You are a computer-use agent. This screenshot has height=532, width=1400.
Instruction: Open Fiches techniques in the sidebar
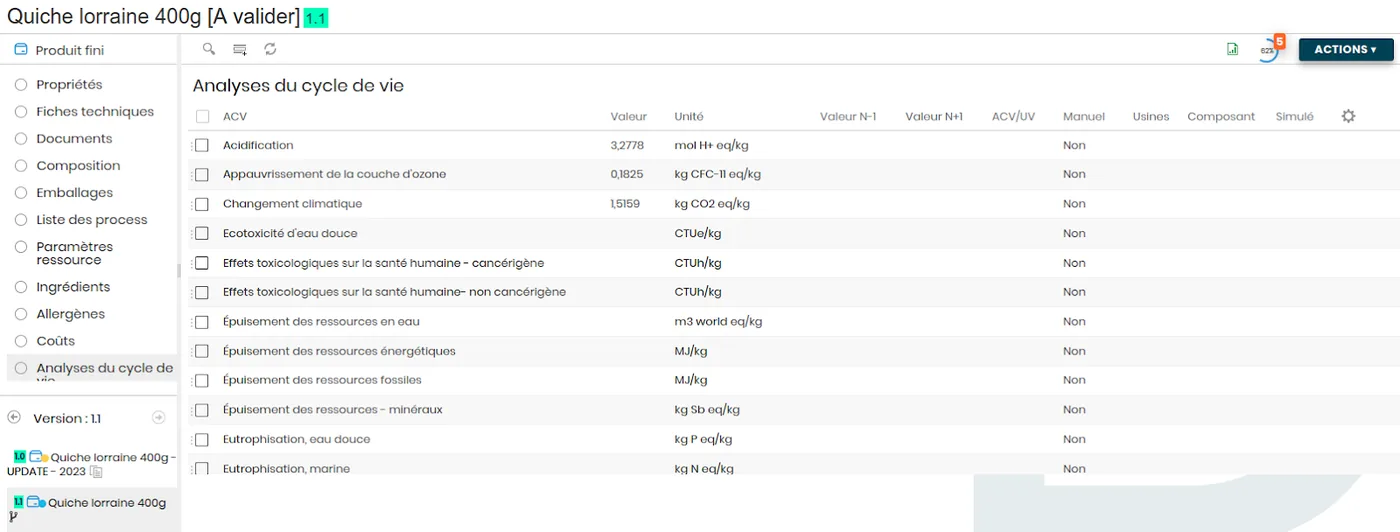point(95,112)
